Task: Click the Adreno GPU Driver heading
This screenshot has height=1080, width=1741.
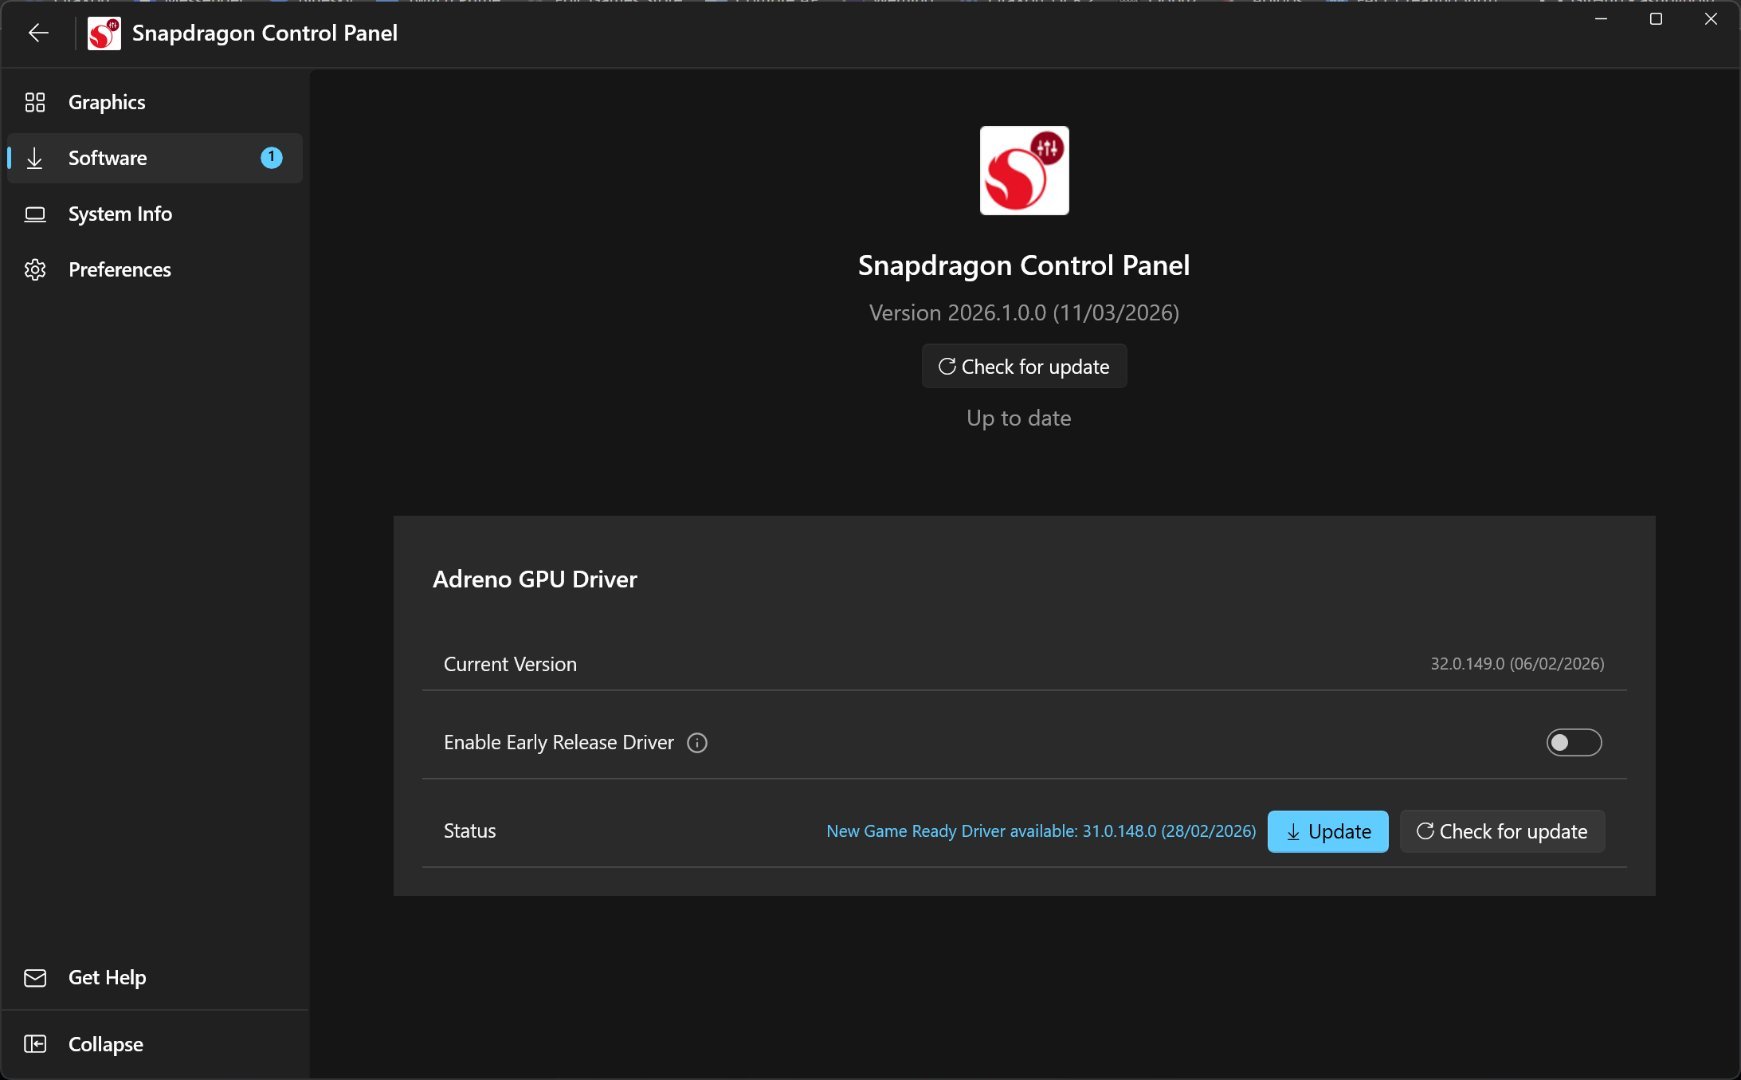Action: click(x=535, y=579)
